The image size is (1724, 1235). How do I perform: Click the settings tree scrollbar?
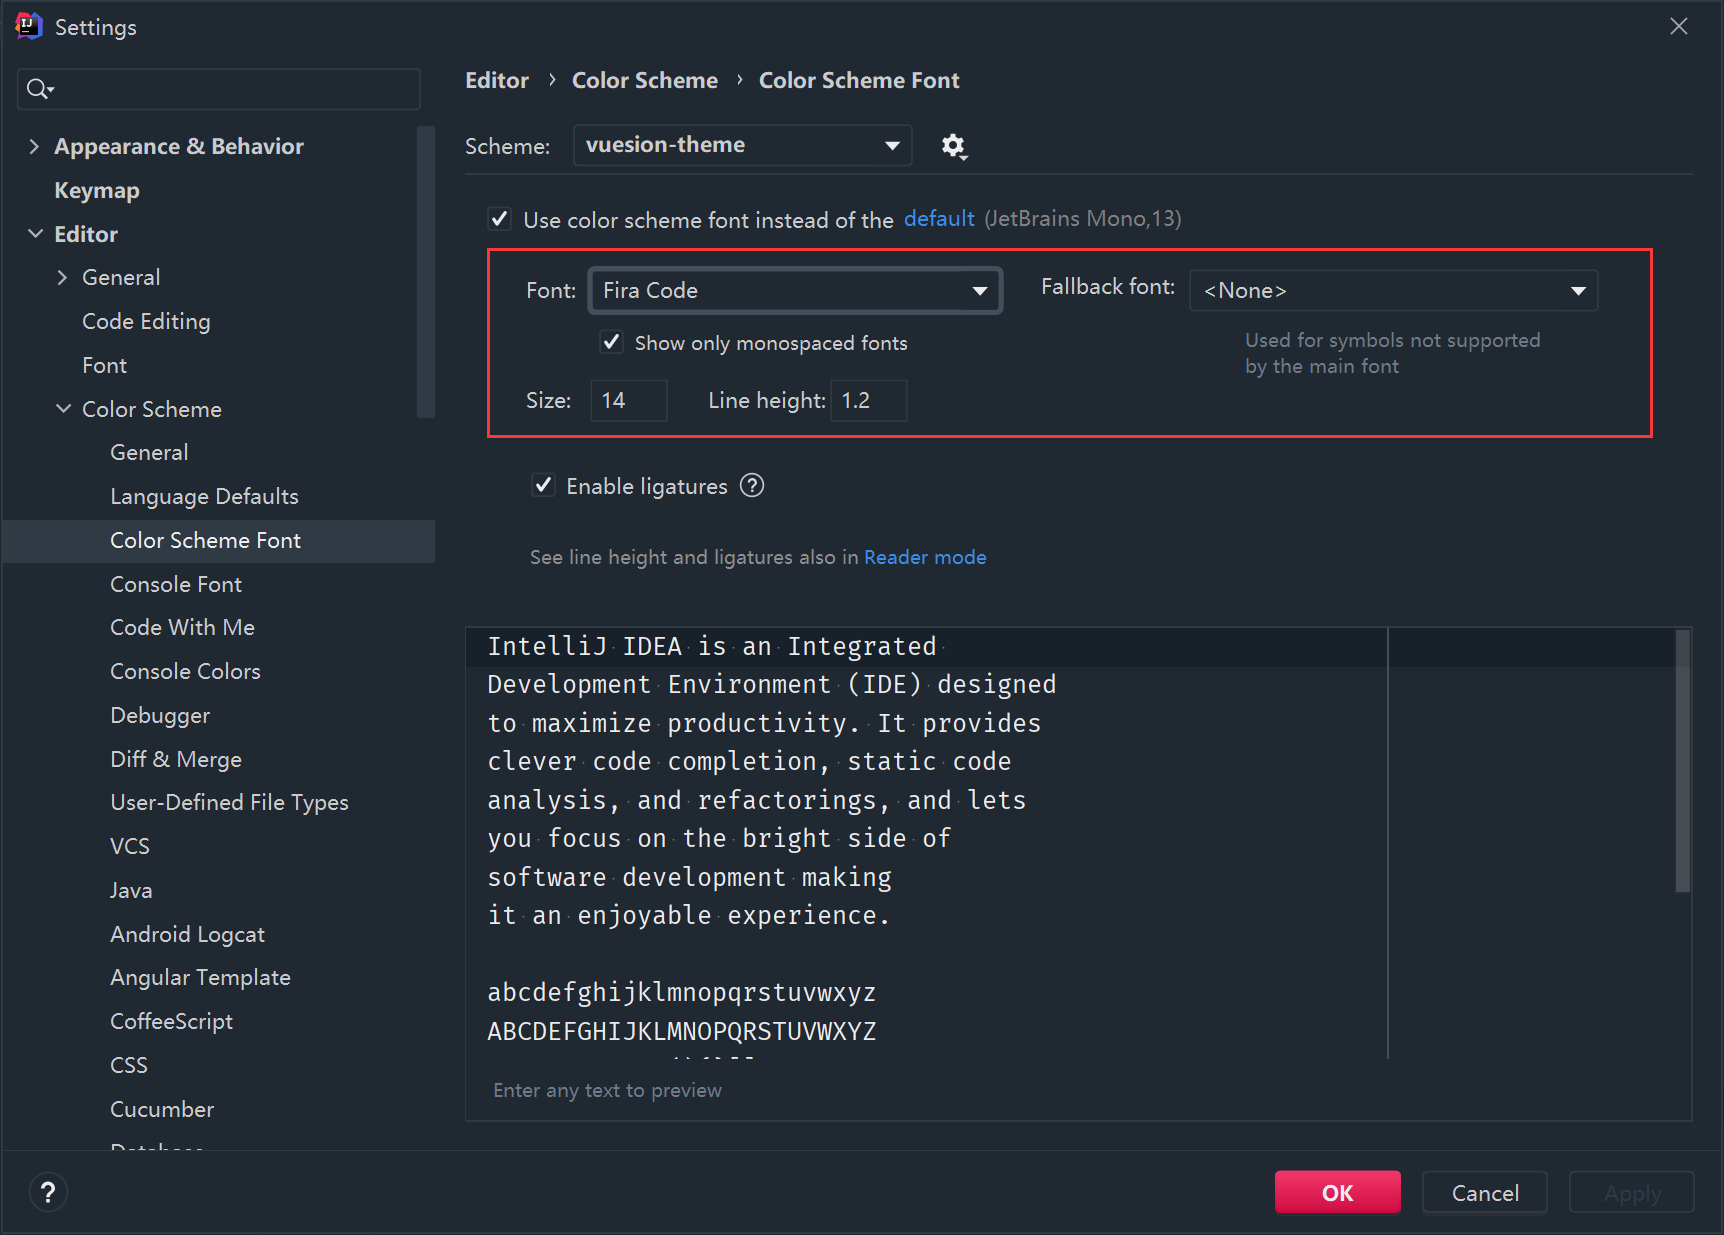pyautogui.click(x=426, y=272)
